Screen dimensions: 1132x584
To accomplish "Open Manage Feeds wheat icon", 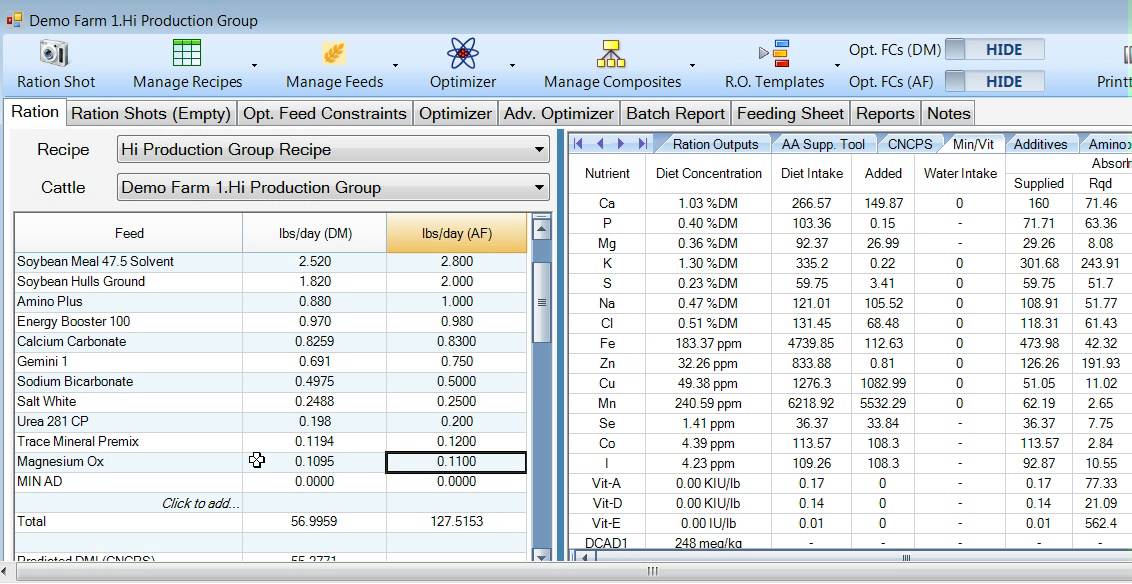I will coord(334,53).
